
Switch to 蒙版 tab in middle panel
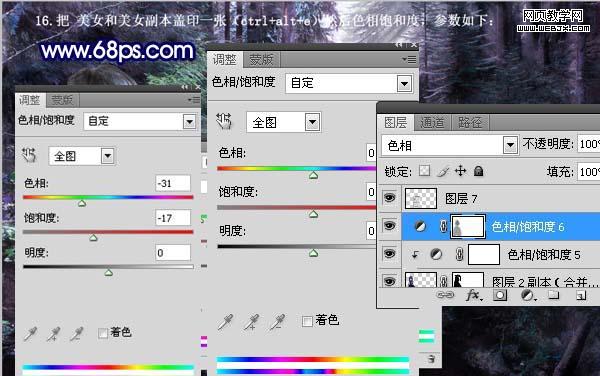(261, 60)
